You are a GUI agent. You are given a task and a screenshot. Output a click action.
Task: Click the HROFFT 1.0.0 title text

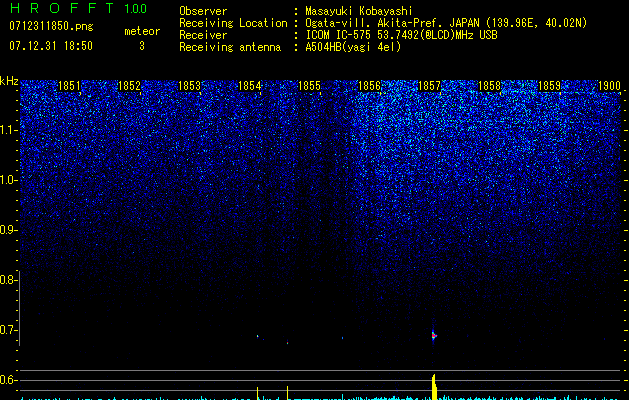tap(78, 8)
